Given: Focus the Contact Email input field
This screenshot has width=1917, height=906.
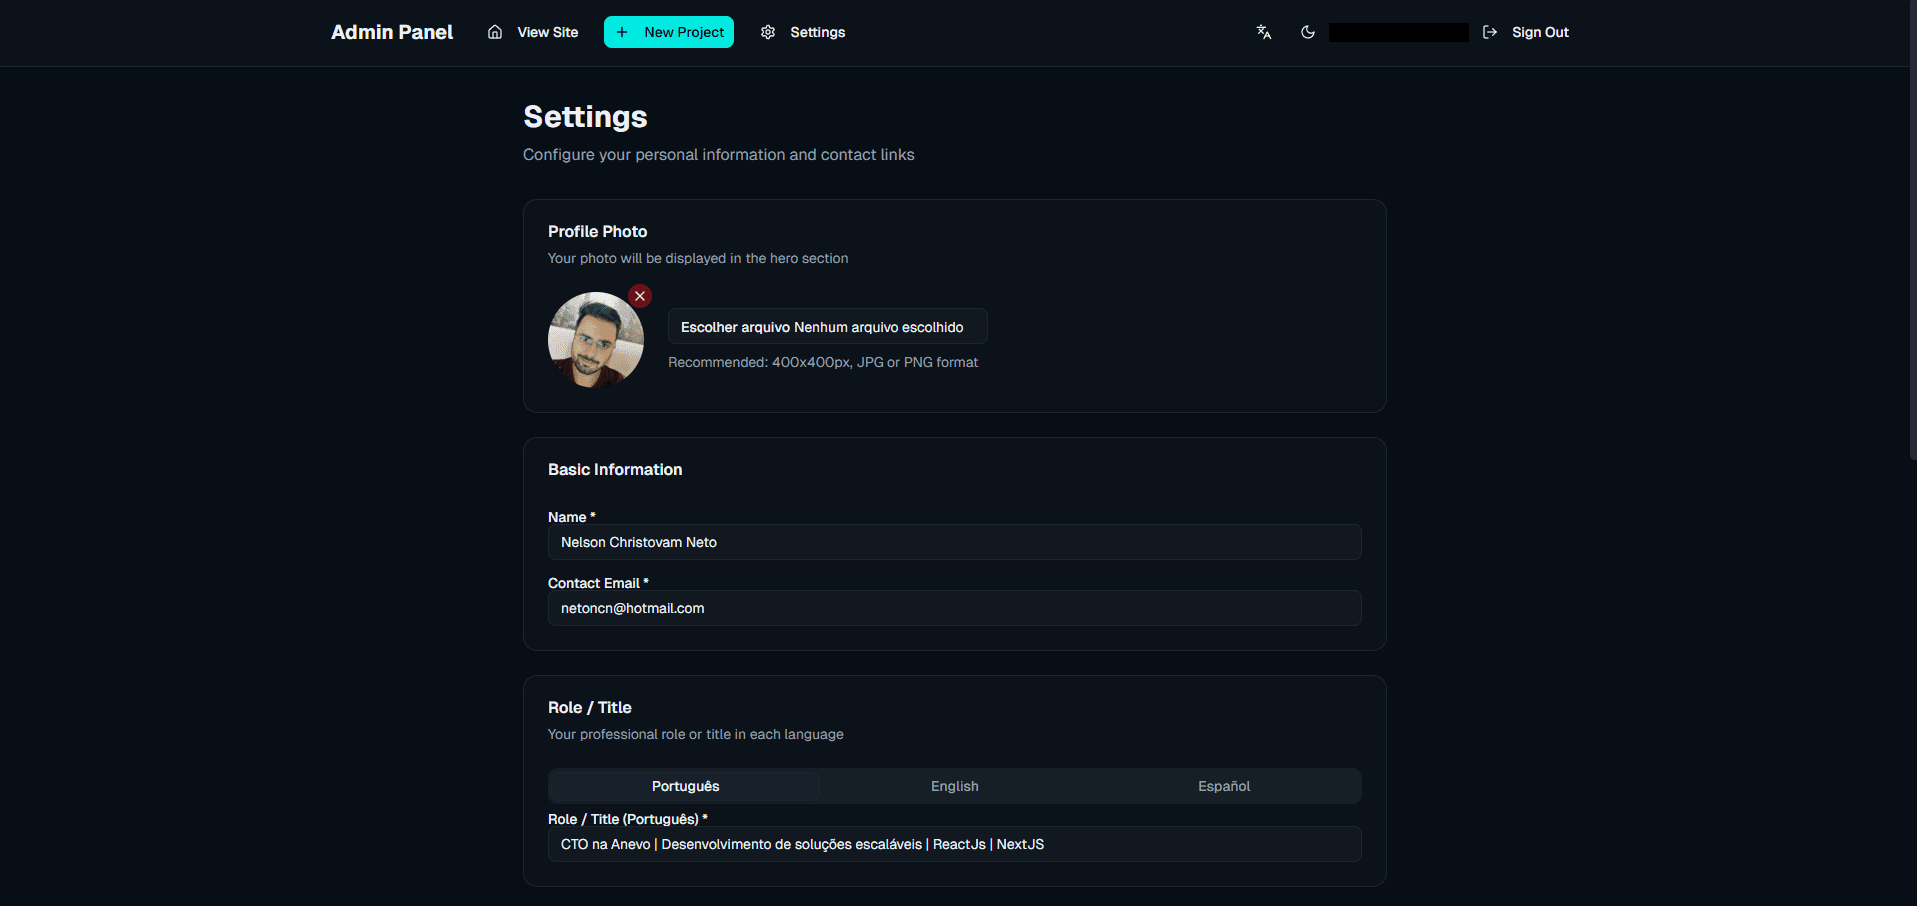Looking at the screenshot, I should (954, 608).
